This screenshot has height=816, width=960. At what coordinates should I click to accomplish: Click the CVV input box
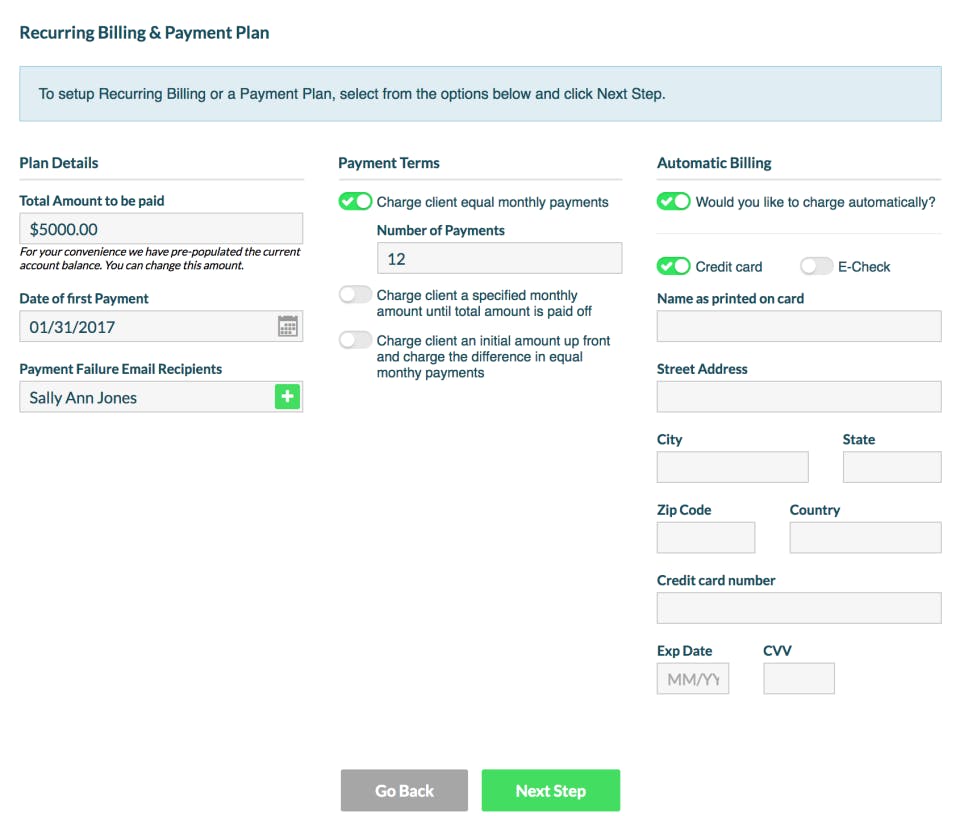point(798,678)
